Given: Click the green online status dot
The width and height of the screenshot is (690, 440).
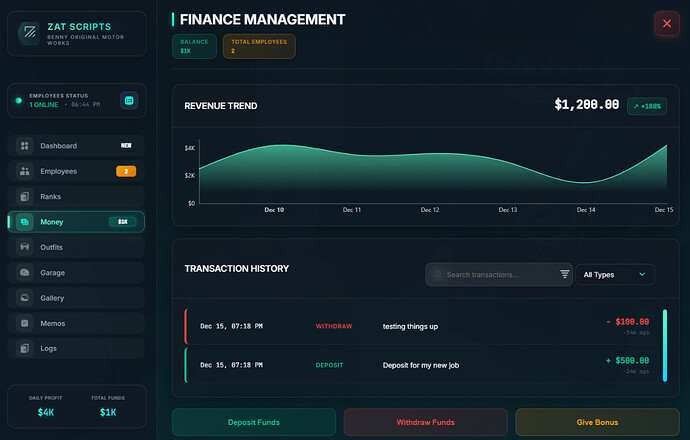Looking at the screenshot, I should (x=18, y=100).
